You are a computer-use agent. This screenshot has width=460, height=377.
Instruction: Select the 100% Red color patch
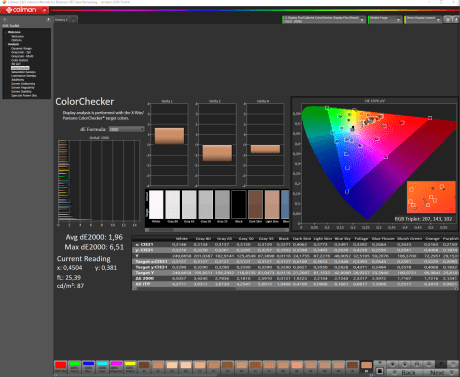[x=61, y=367]
